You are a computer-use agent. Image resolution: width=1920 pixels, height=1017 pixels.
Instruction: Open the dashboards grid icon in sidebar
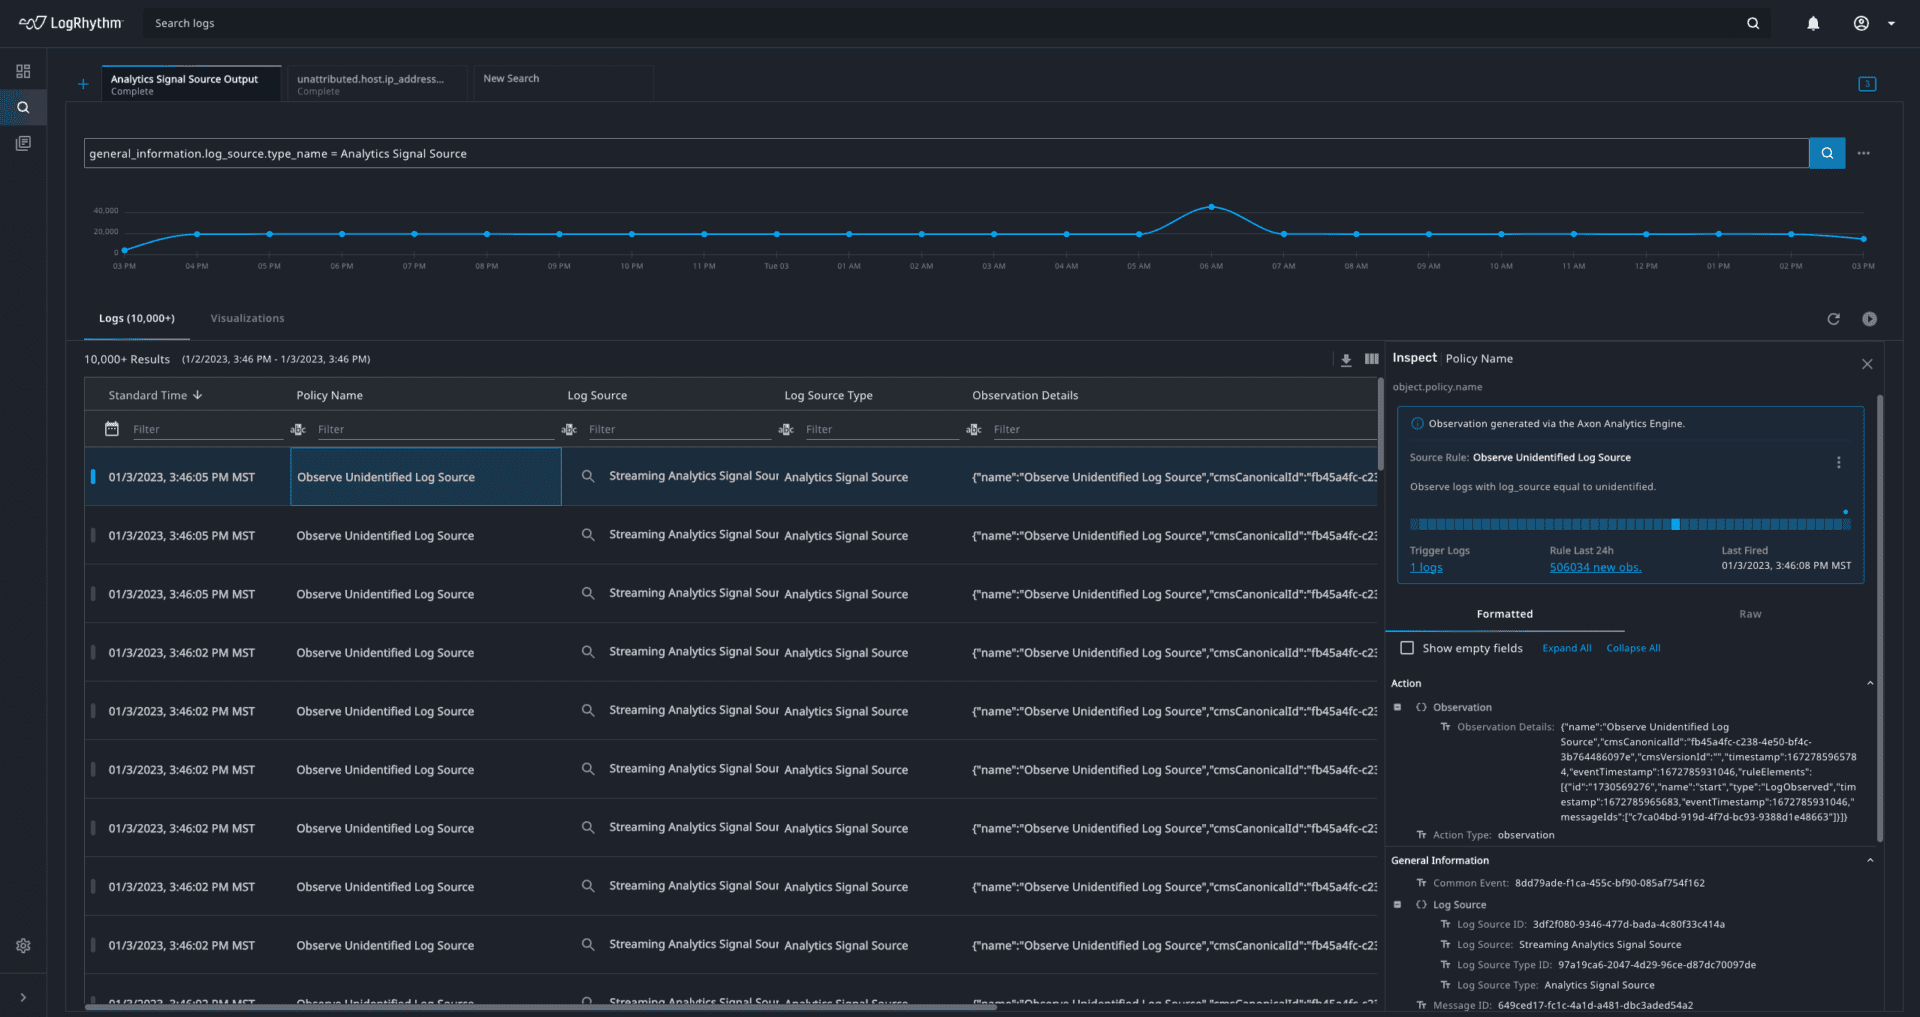(22, 71)
